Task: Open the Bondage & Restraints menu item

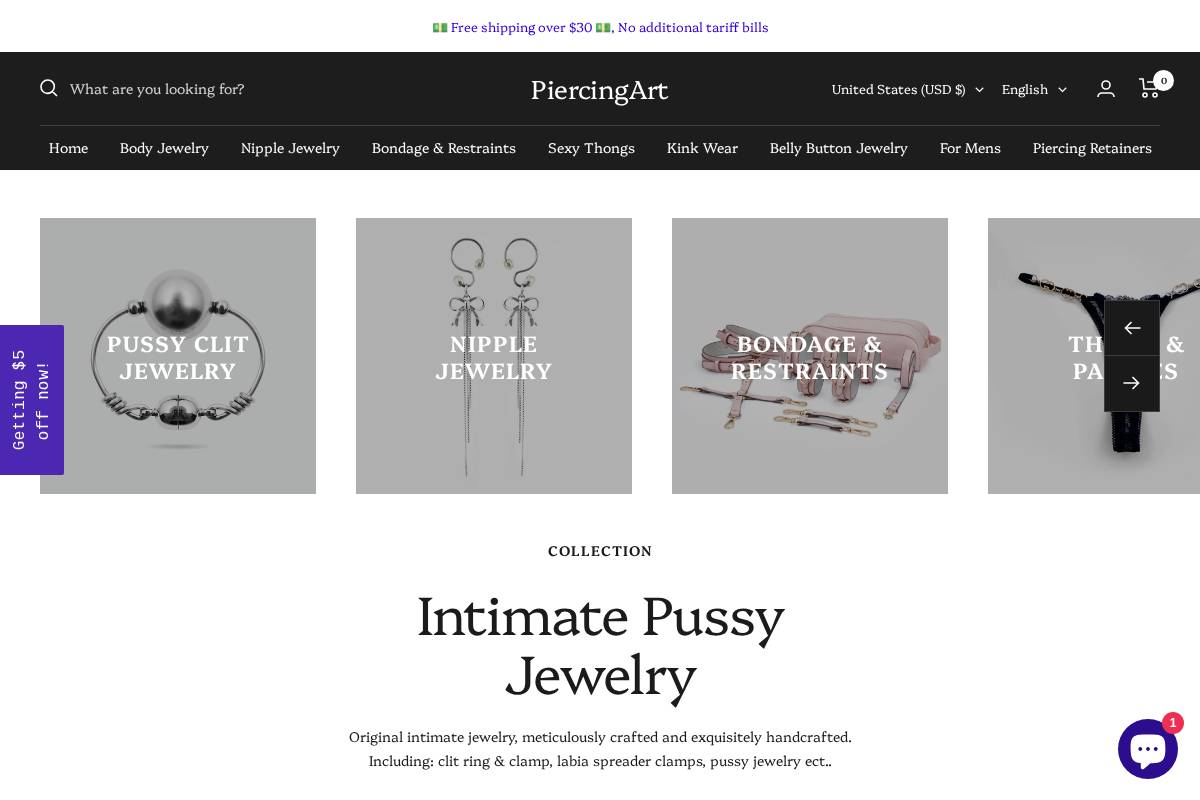Action: click(x=444, y=148)
